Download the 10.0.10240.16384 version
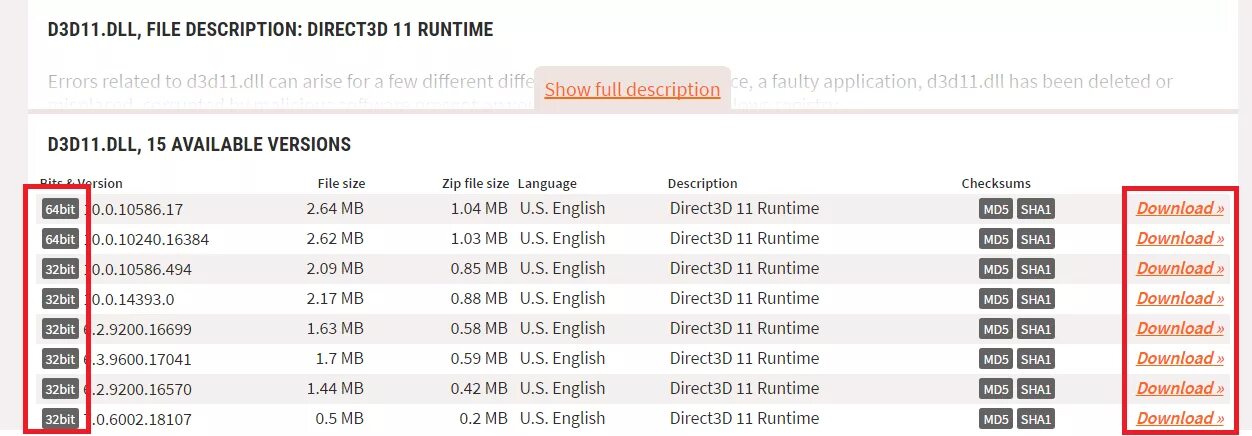 (1180, 238)
